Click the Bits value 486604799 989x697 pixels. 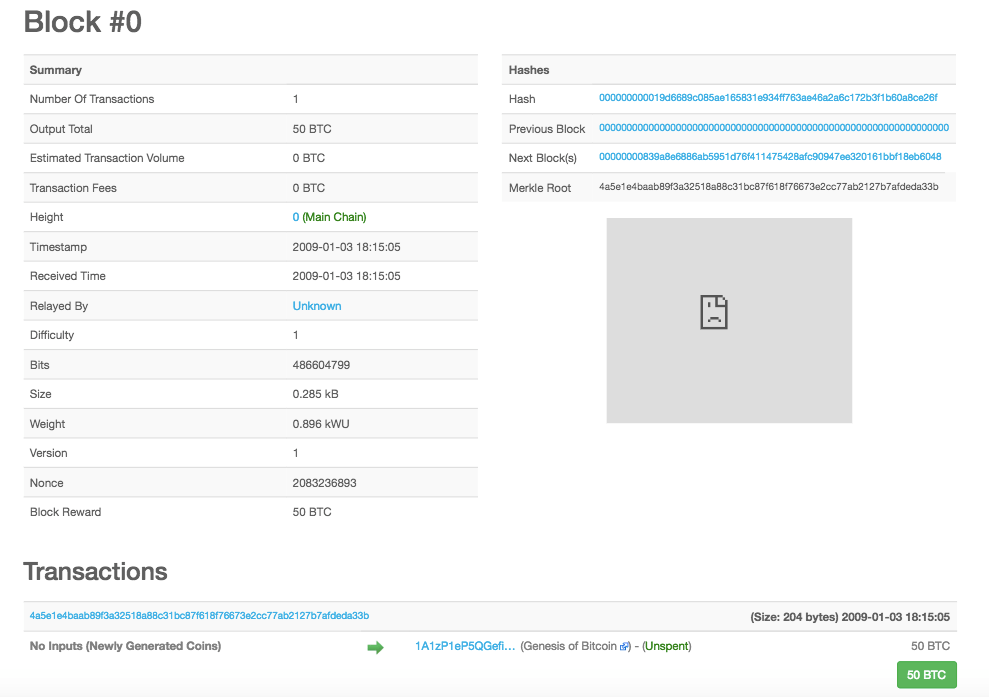tap(321, 365)
